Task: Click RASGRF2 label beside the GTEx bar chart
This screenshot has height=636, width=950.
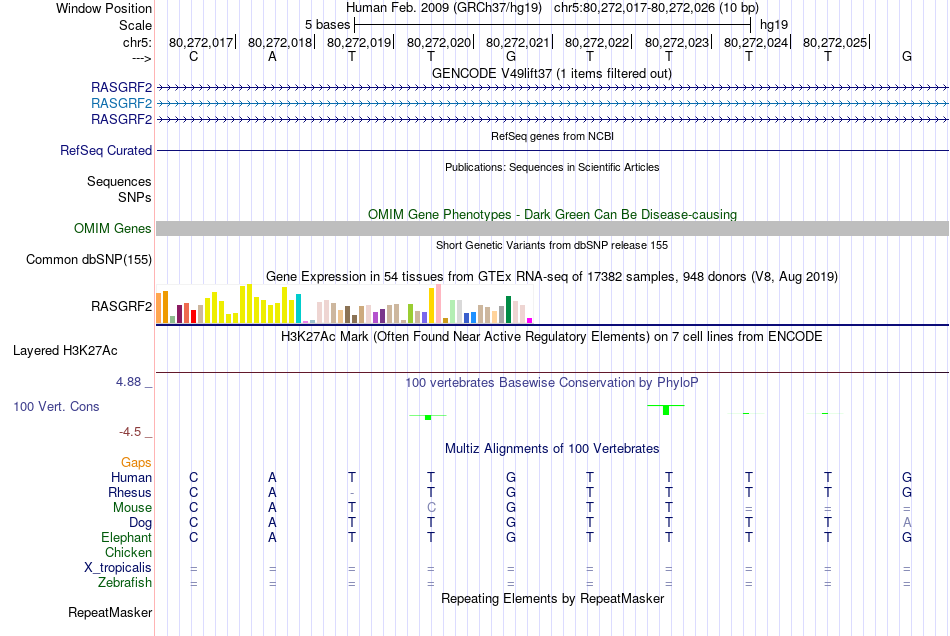Action: point(121,306)
